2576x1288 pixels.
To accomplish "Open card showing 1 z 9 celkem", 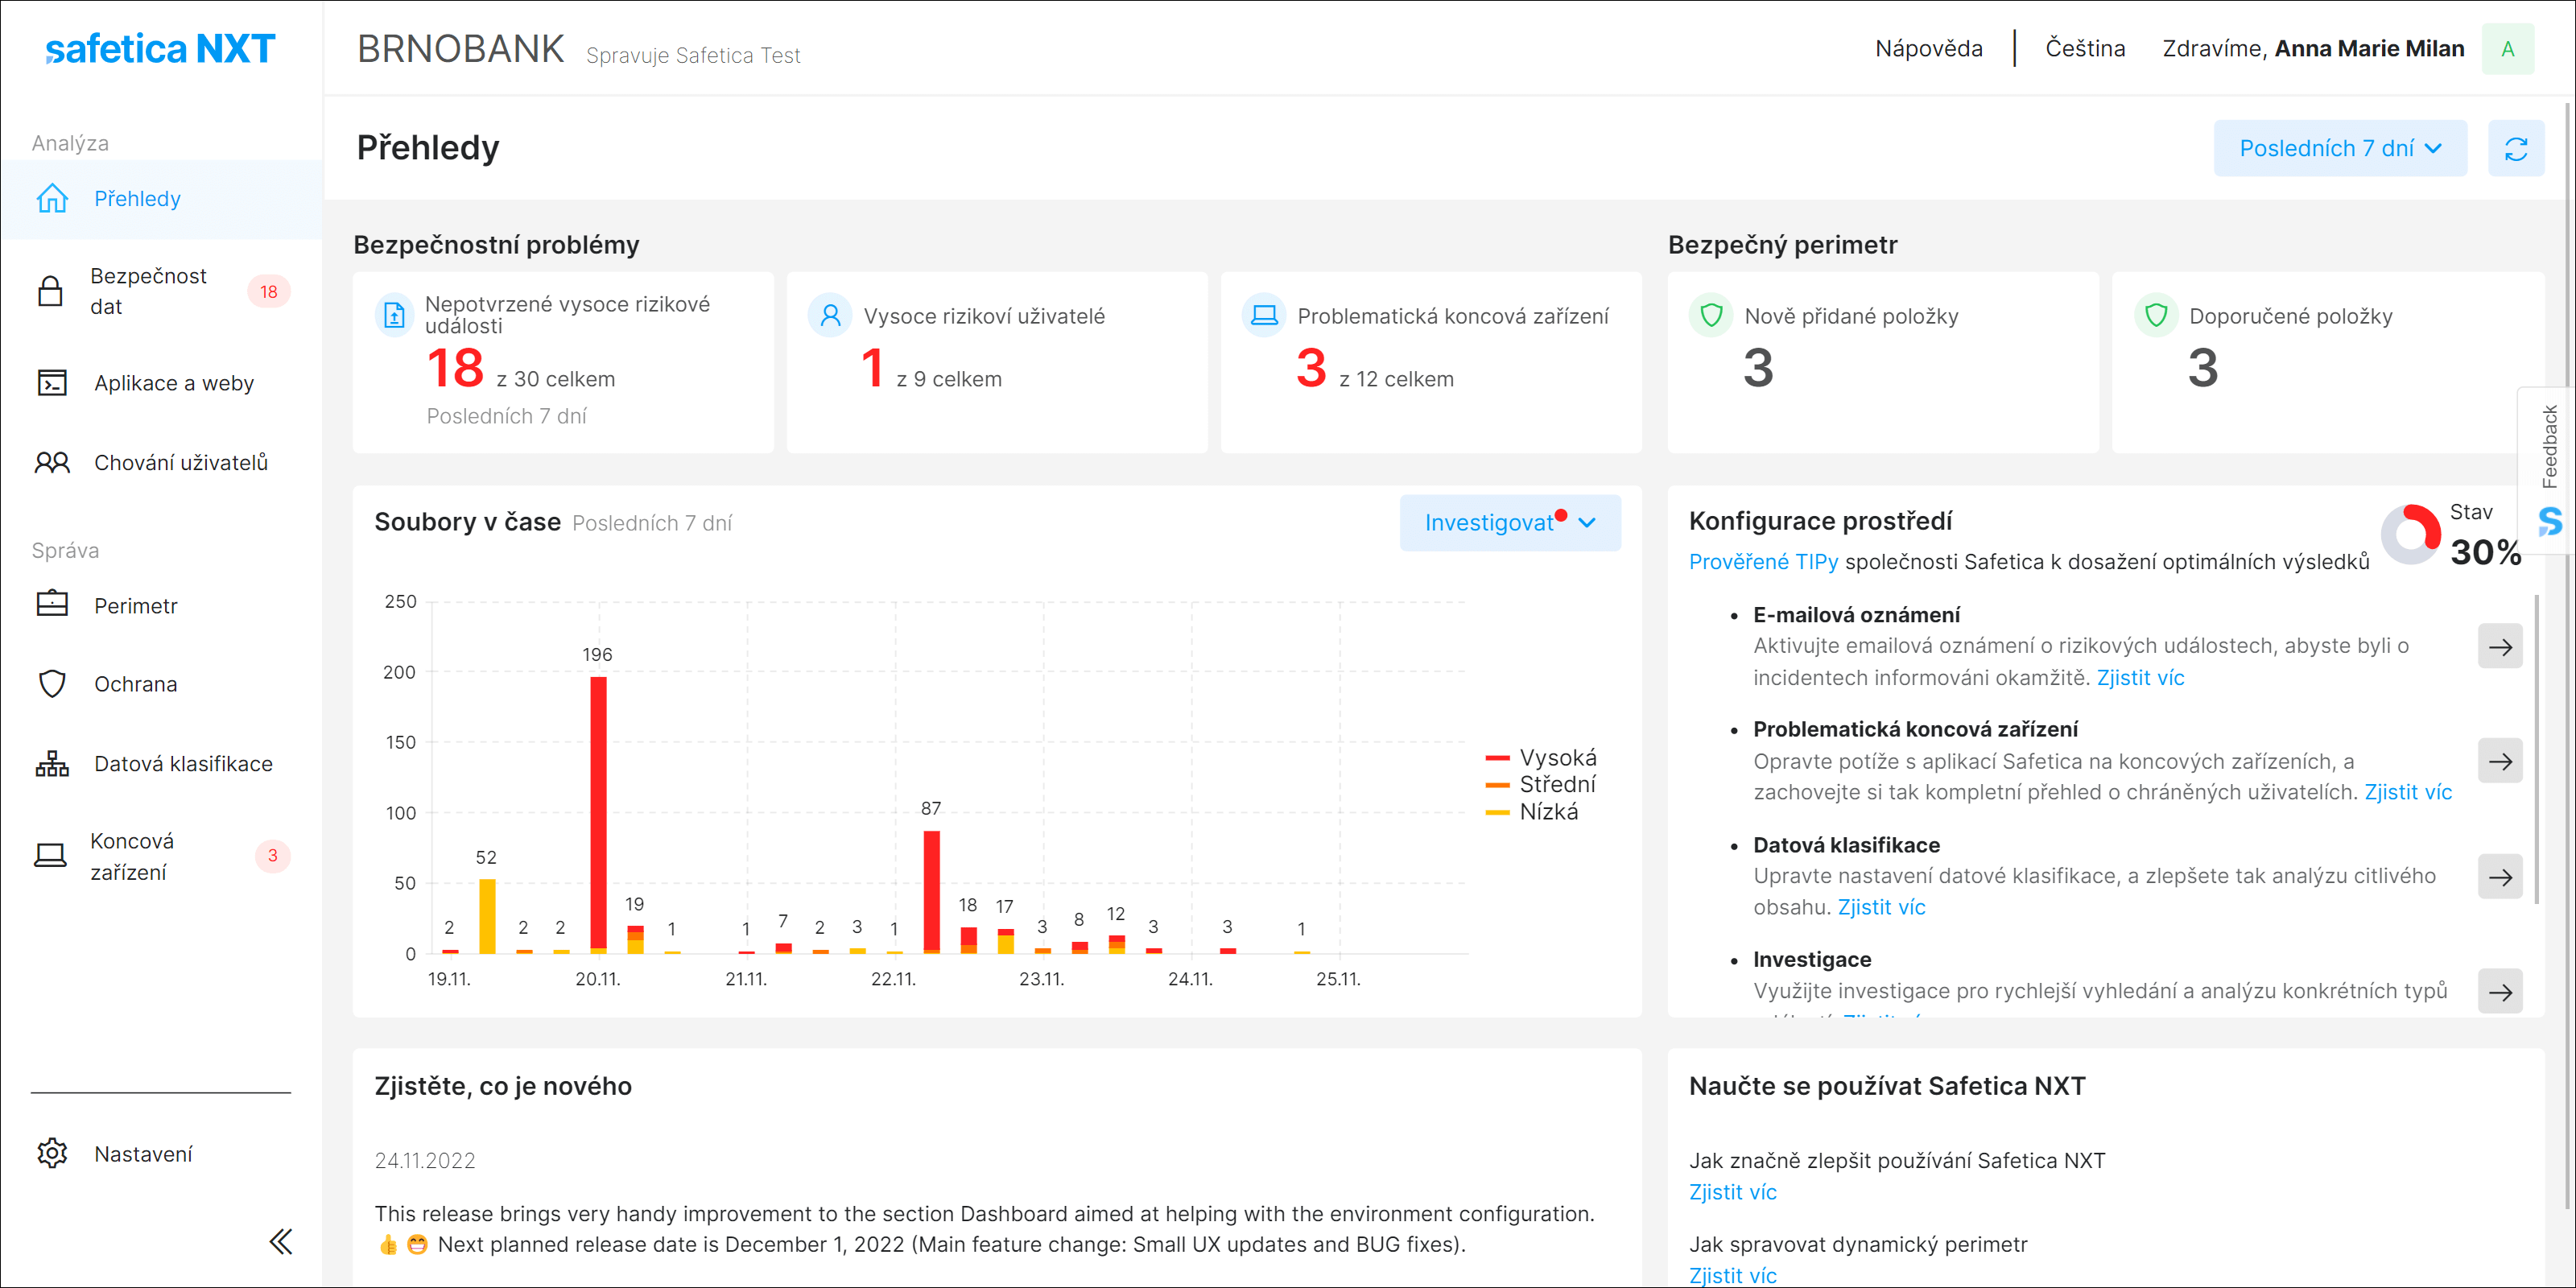I will (x=997, y=362).
